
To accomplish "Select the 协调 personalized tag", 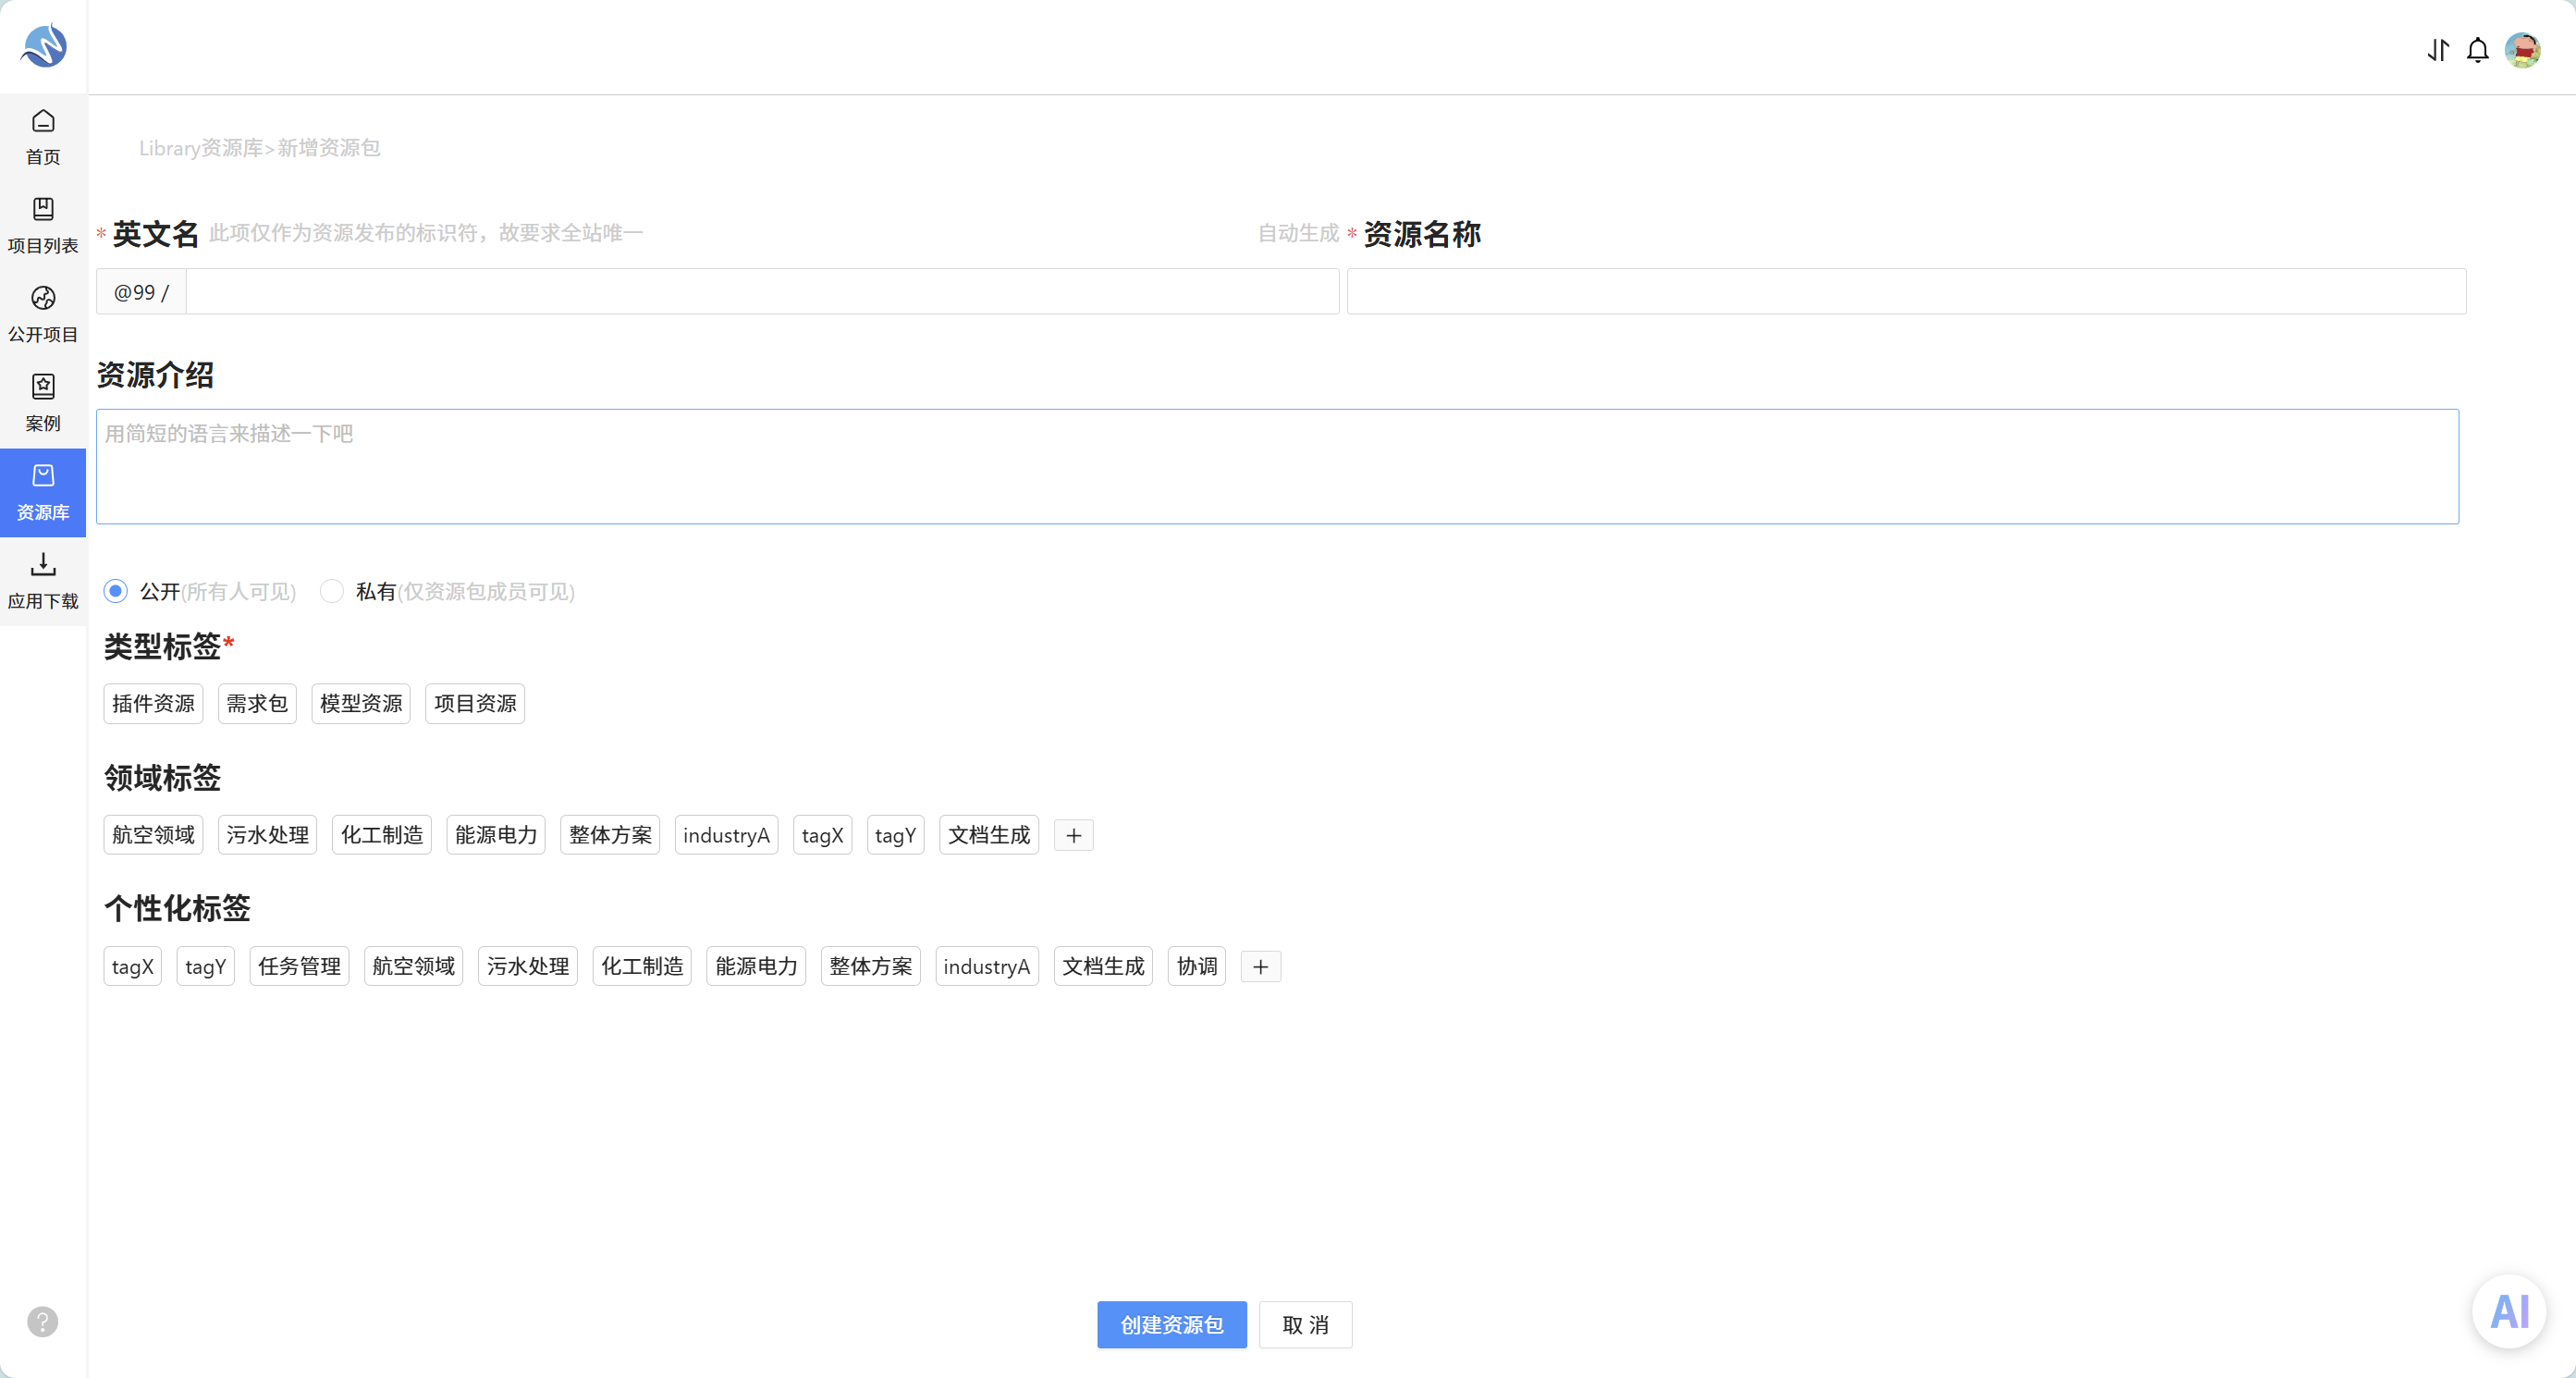I will click(x=1197, y=966).
